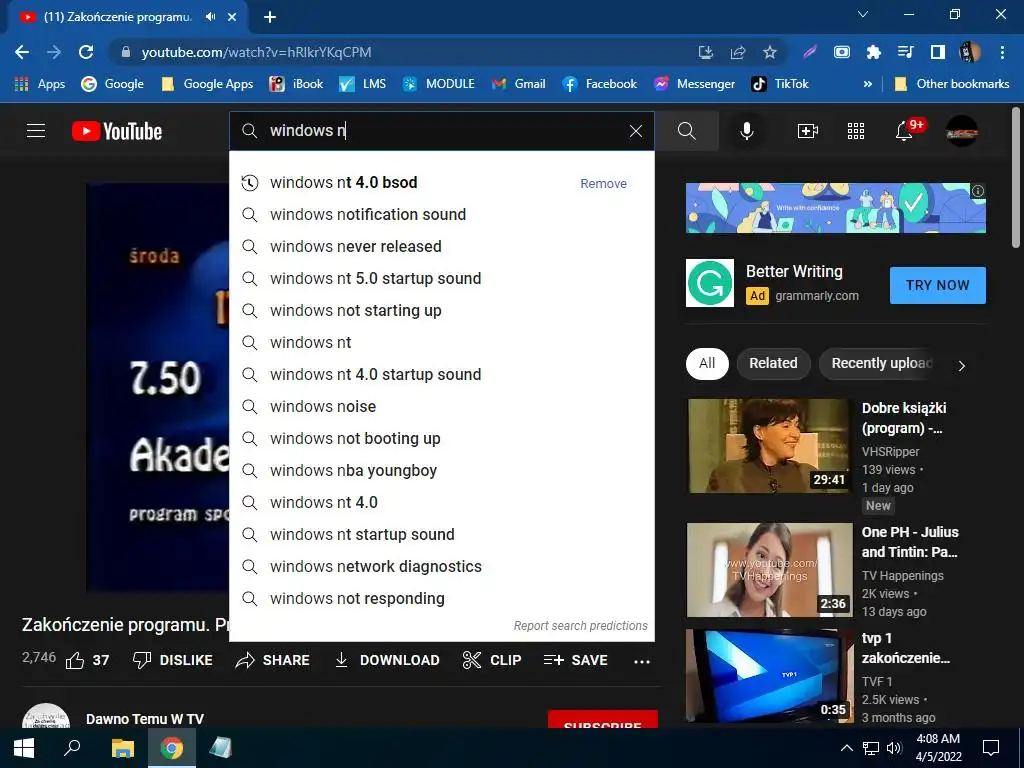The width and height of the screenshot is (1024, 768).
Task: Choose suggestion "windows noise"
Action: [441, 407]
